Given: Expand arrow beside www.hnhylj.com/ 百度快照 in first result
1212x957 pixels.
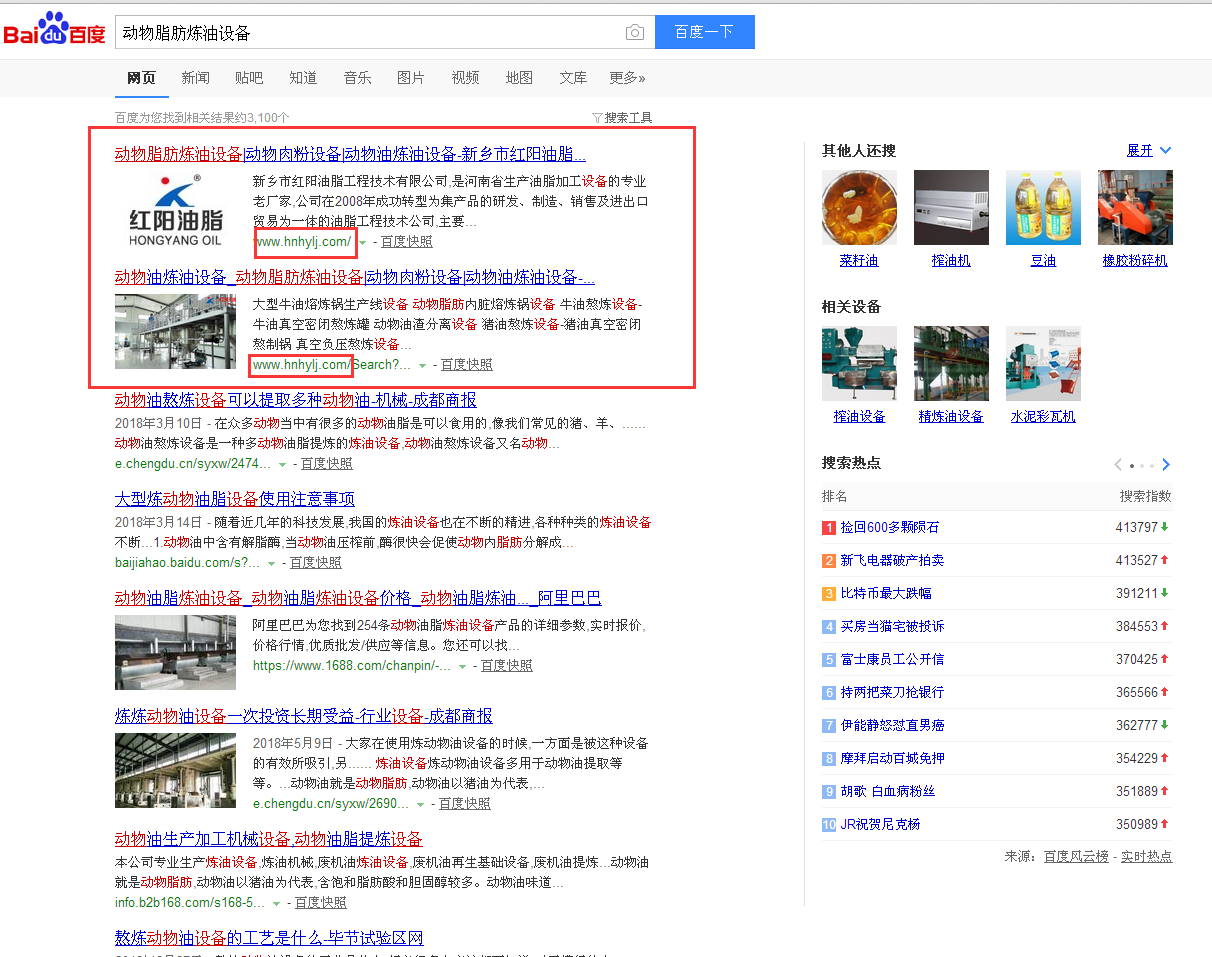Looking at the screenshot, I should (363, 243).
